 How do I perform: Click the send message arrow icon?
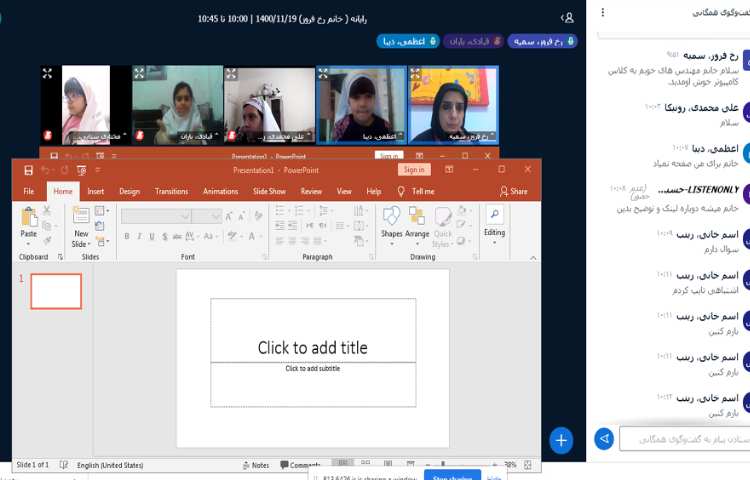pyautogui.click(x=604, y=438)
